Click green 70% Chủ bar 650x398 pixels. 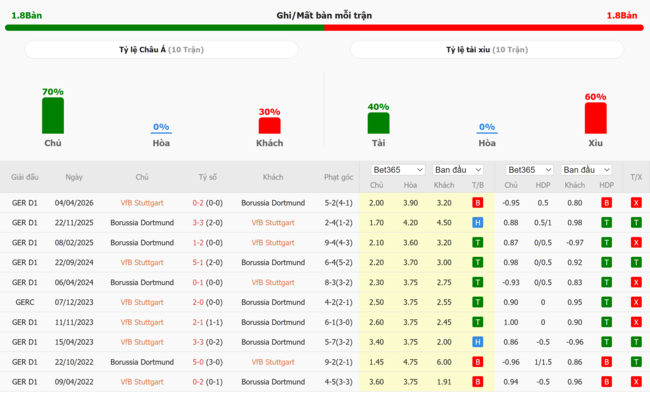53,116
